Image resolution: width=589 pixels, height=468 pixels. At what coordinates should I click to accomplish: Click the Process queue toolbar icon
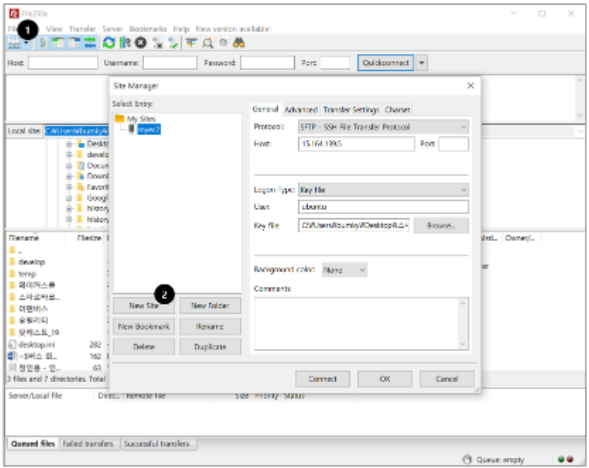tap(125, 43)
